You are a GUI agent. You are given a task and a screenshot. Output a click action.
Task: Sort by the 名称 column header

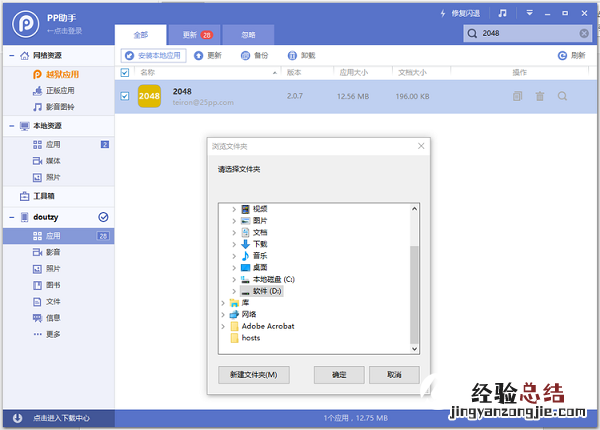click(x=147, y=72)
